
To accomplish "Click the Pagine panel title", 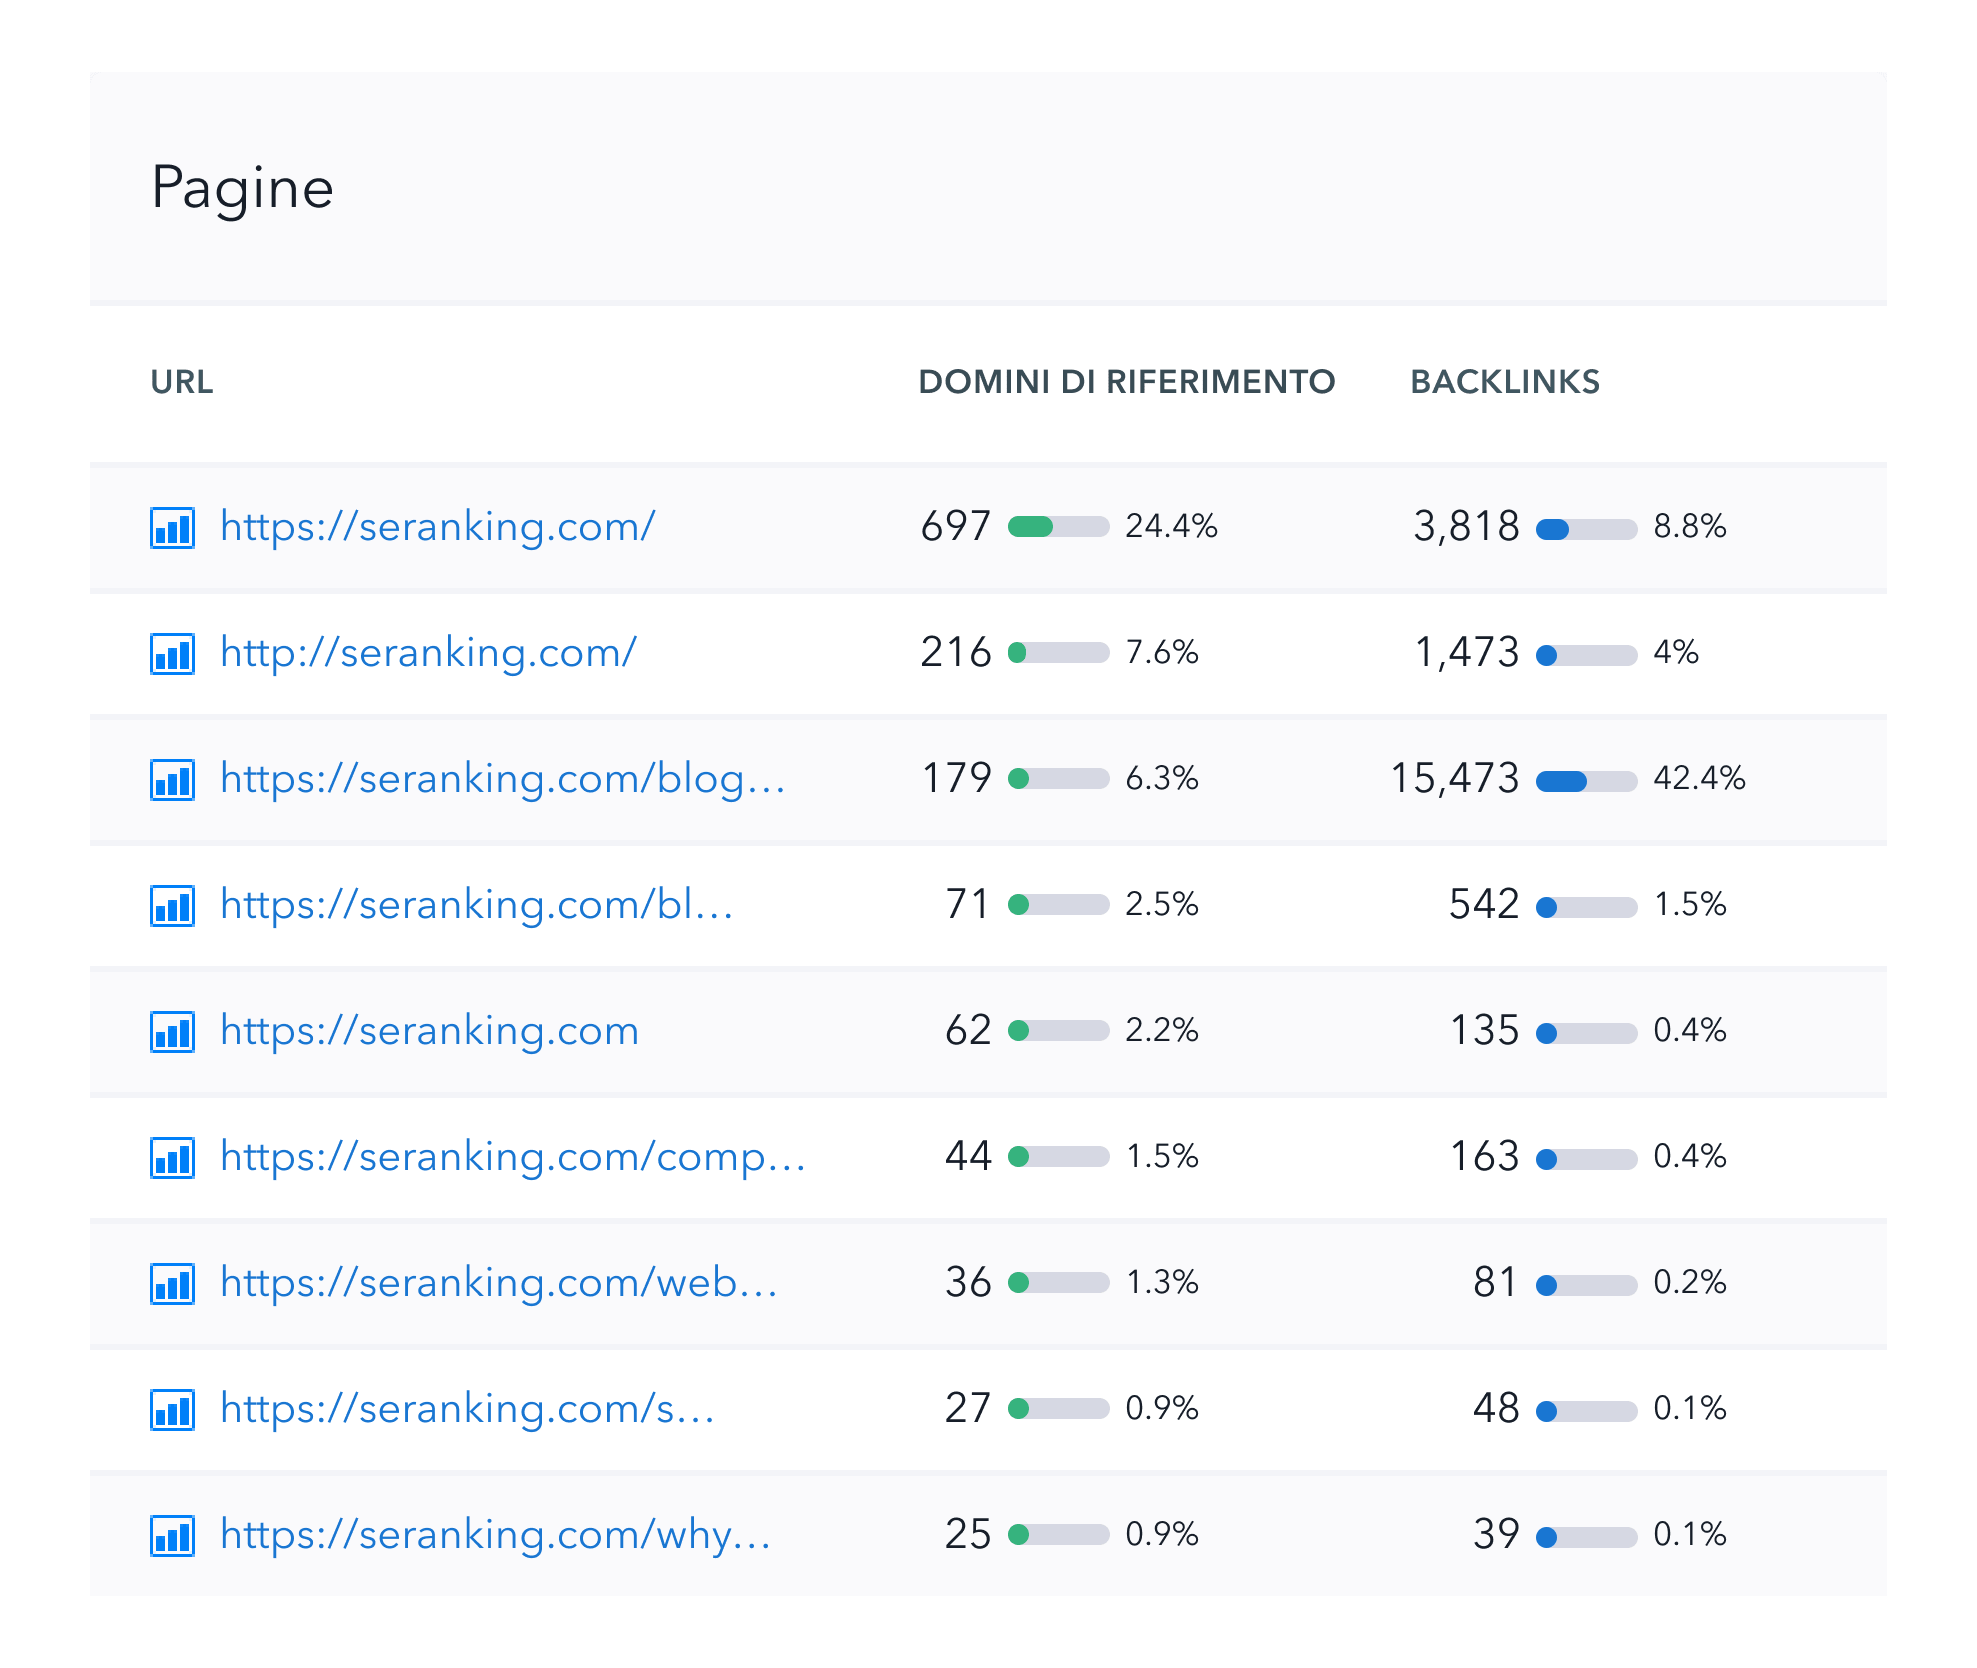I will click(x=242, y=189).
